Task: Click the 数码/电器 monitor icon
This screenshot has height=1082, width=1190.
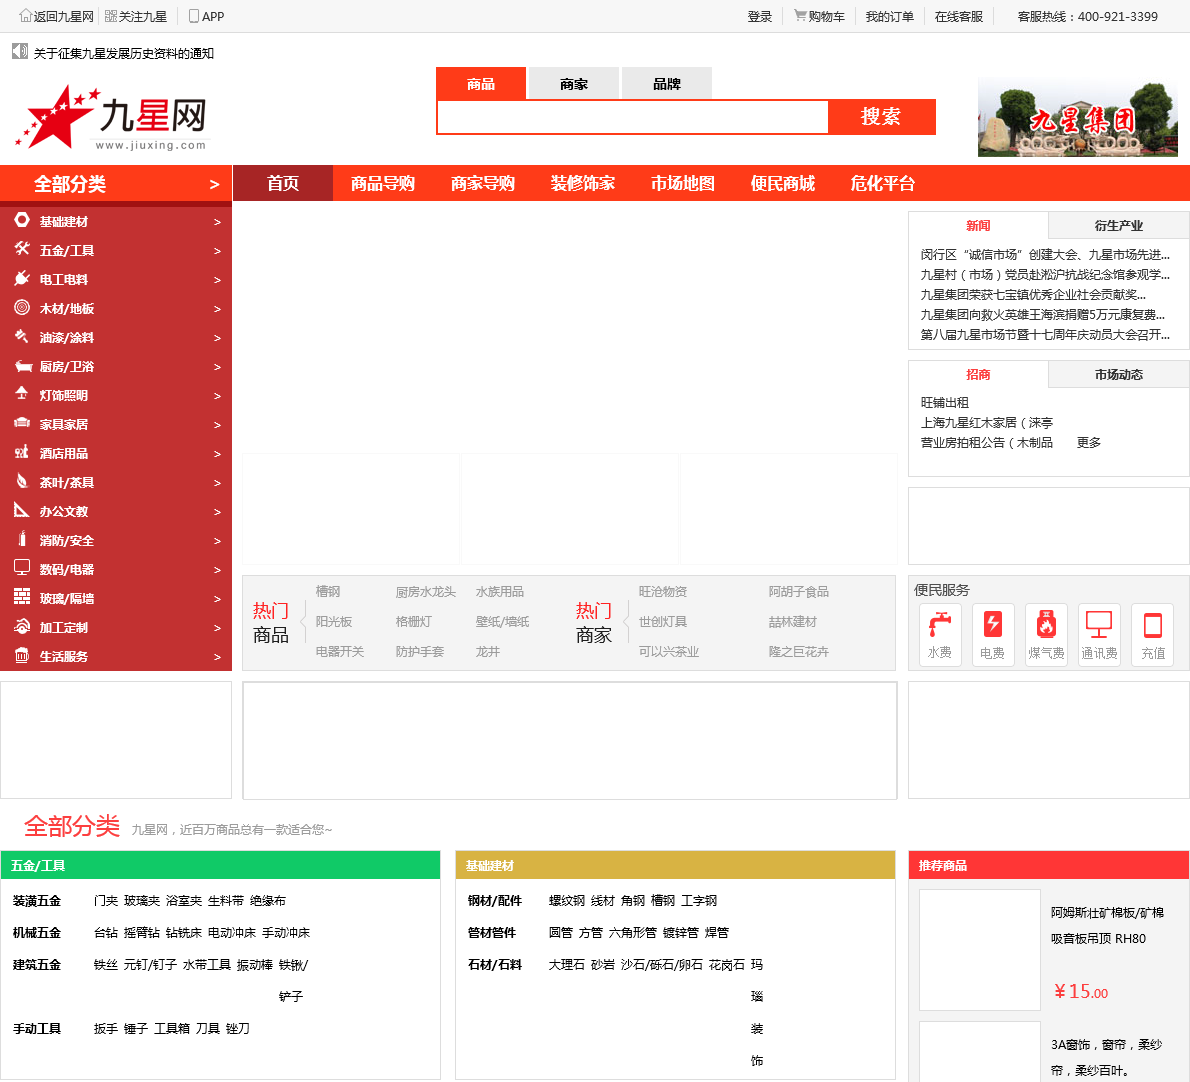Action: click(x=22, y=568)
